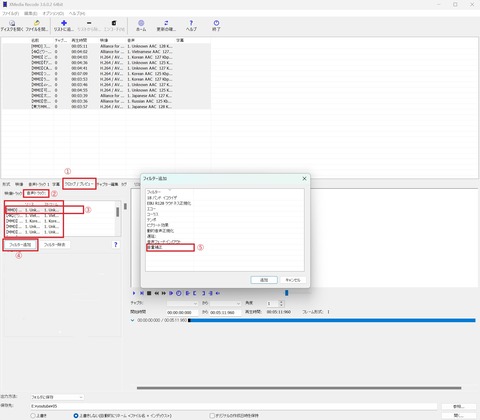Viewport: 480px width, 420px height.
Task: Select コーラス in the filter list
Action: (x=153, y=214)
